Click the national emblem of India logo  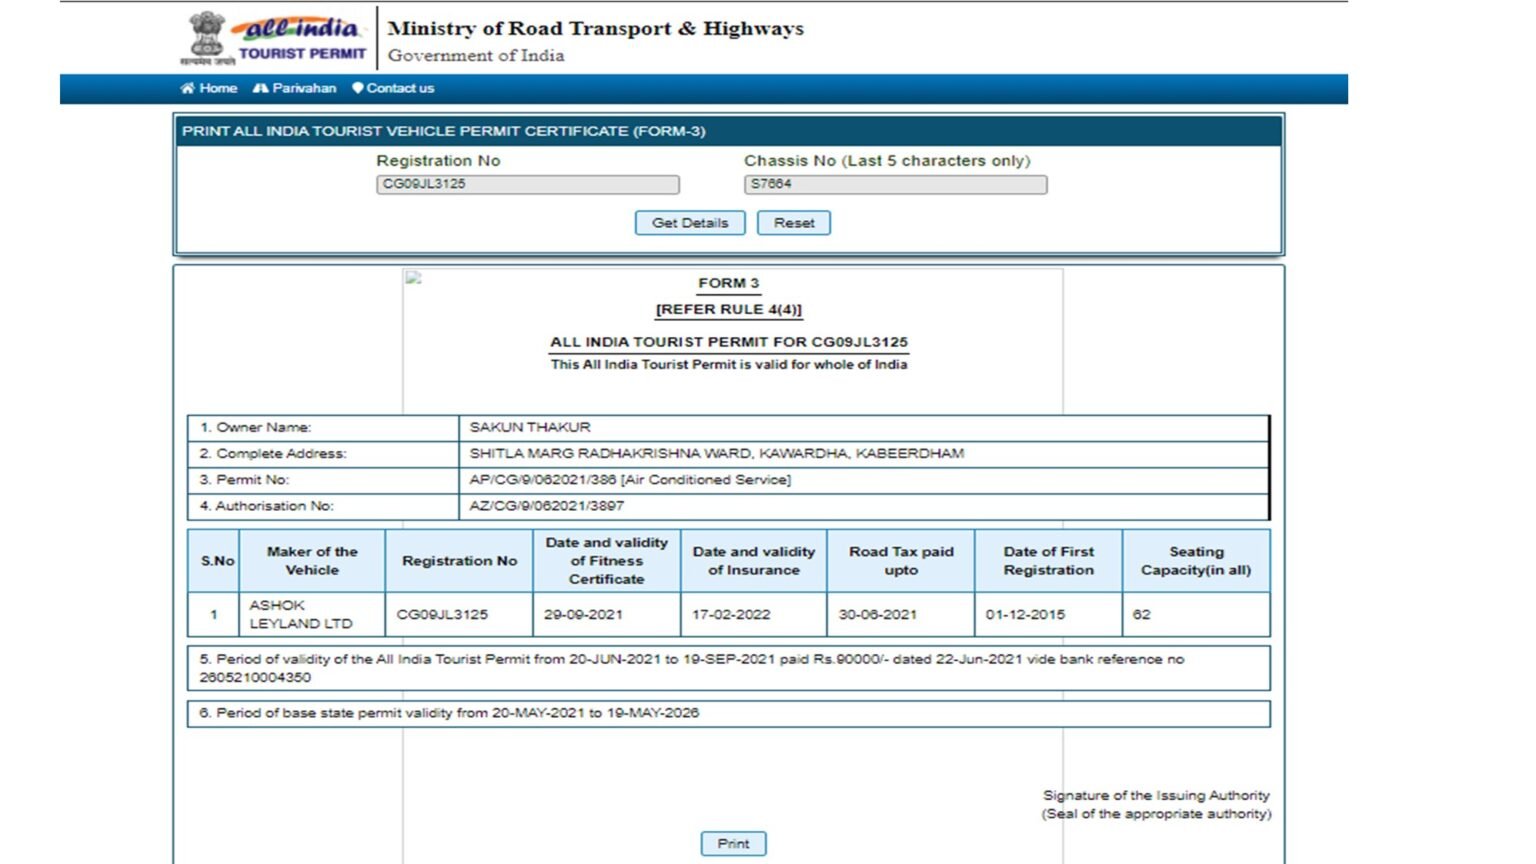[x=207, y=35]
